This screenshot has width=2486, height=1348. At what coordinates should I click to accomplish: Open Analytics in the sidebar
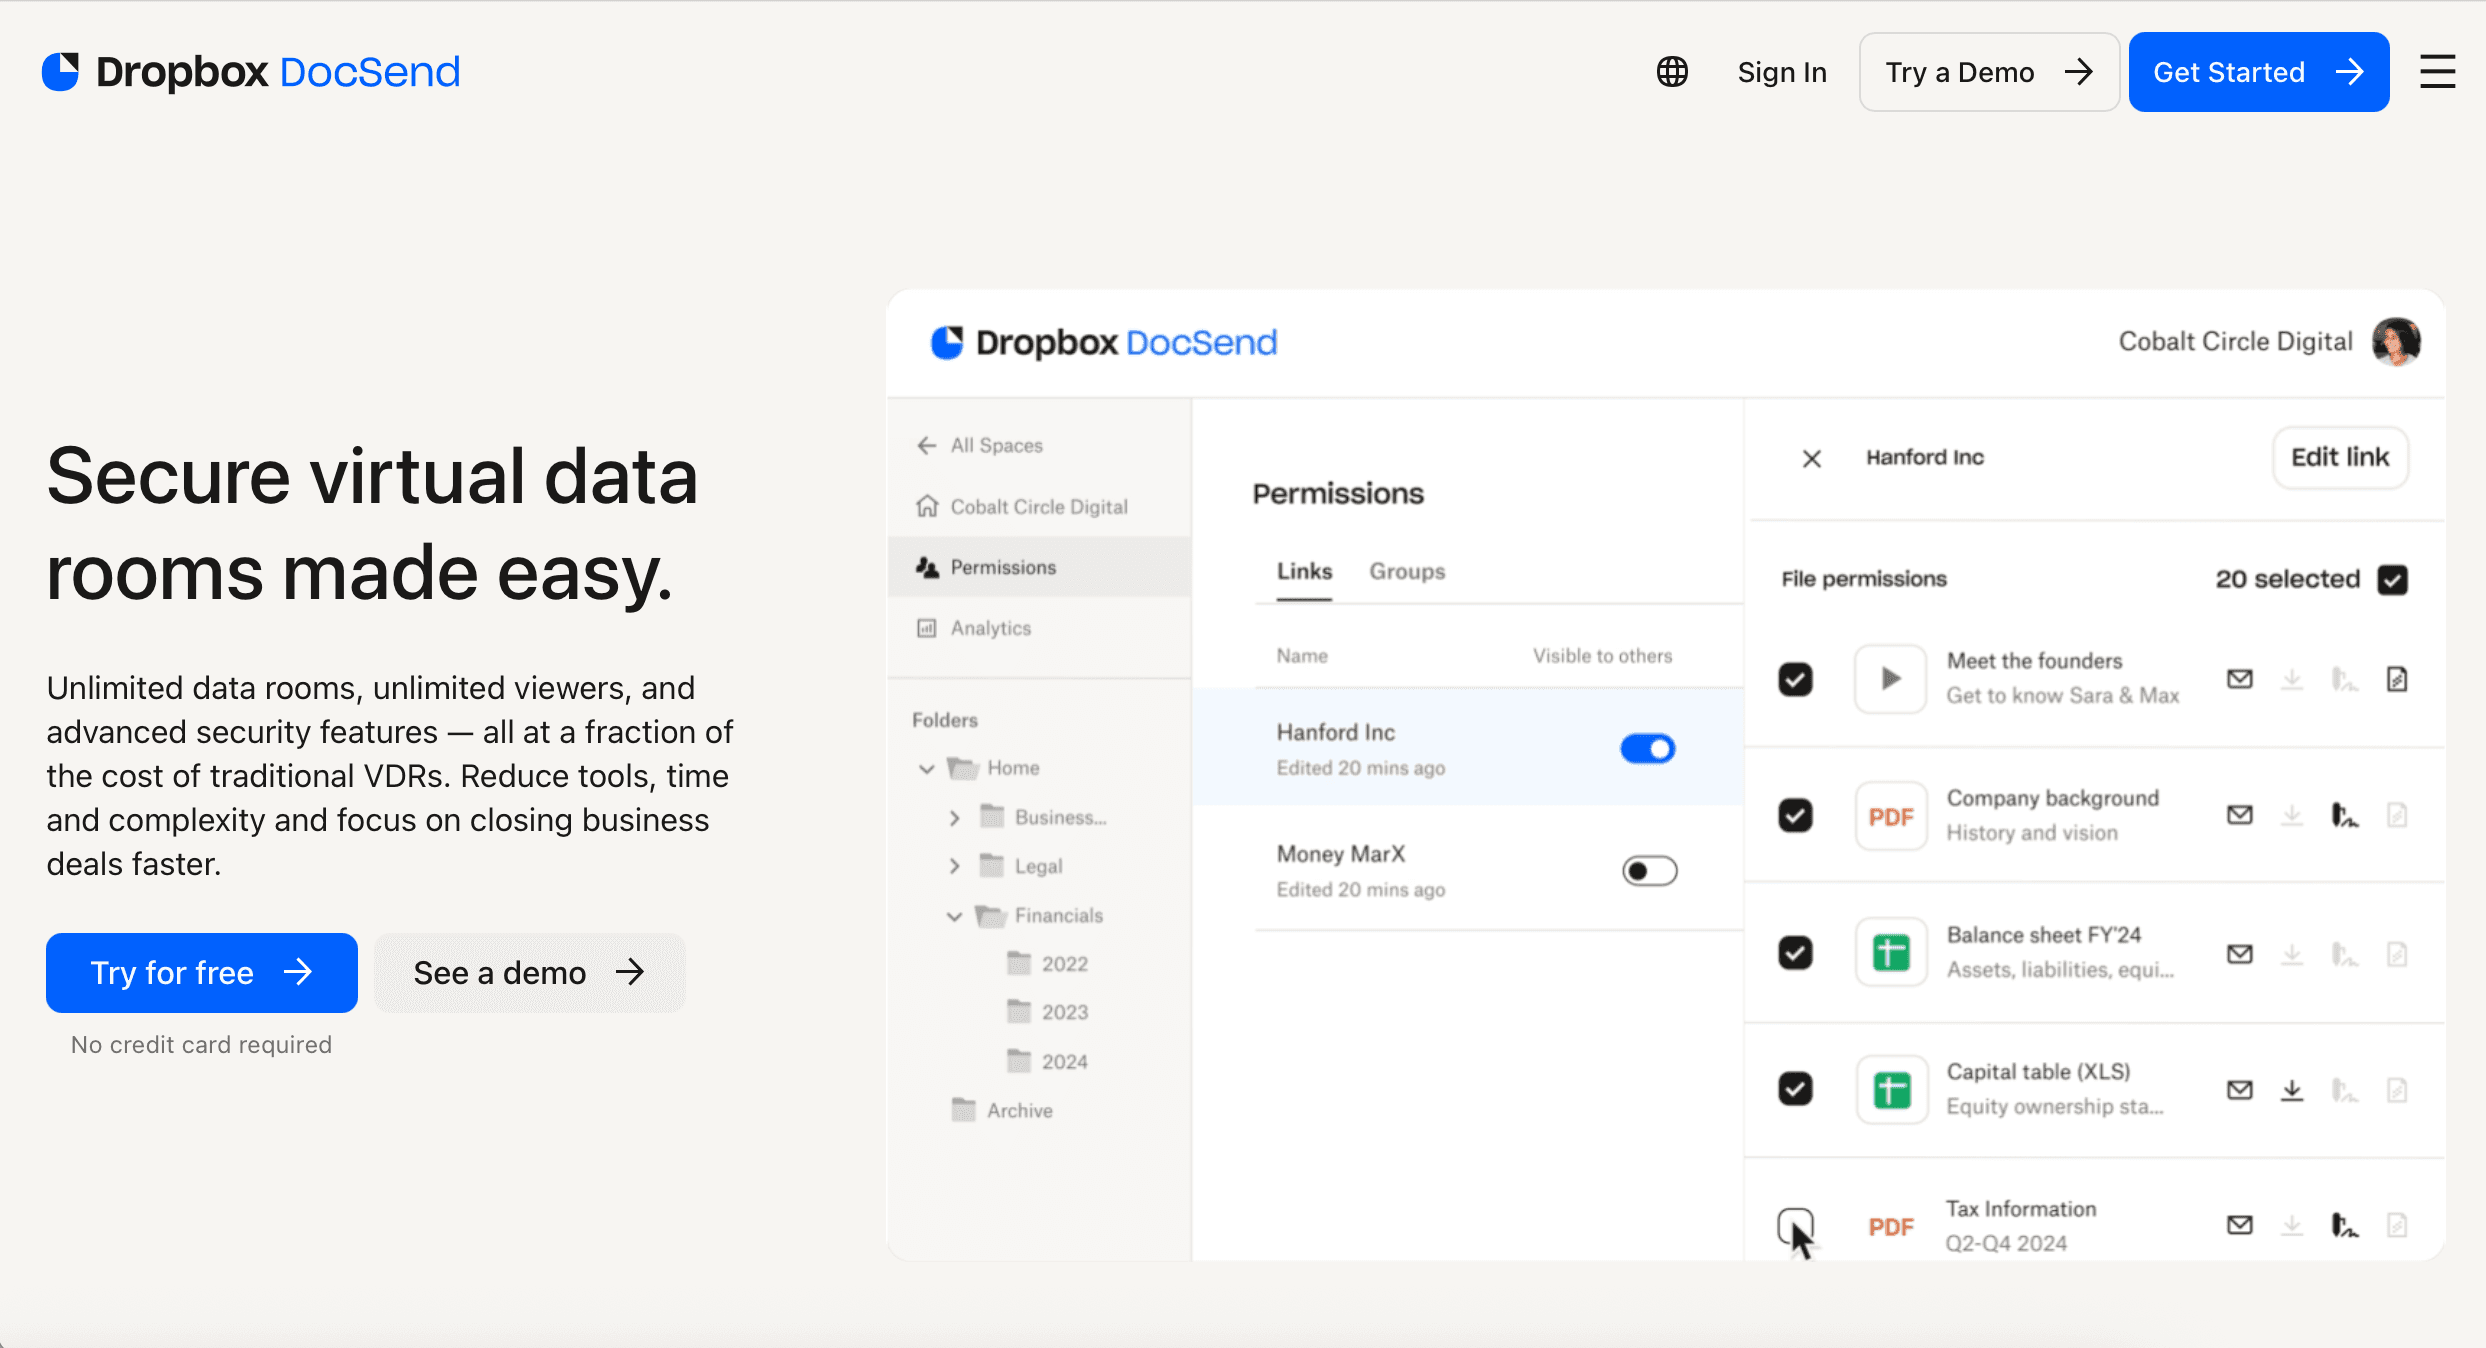[x=990, y=628]
